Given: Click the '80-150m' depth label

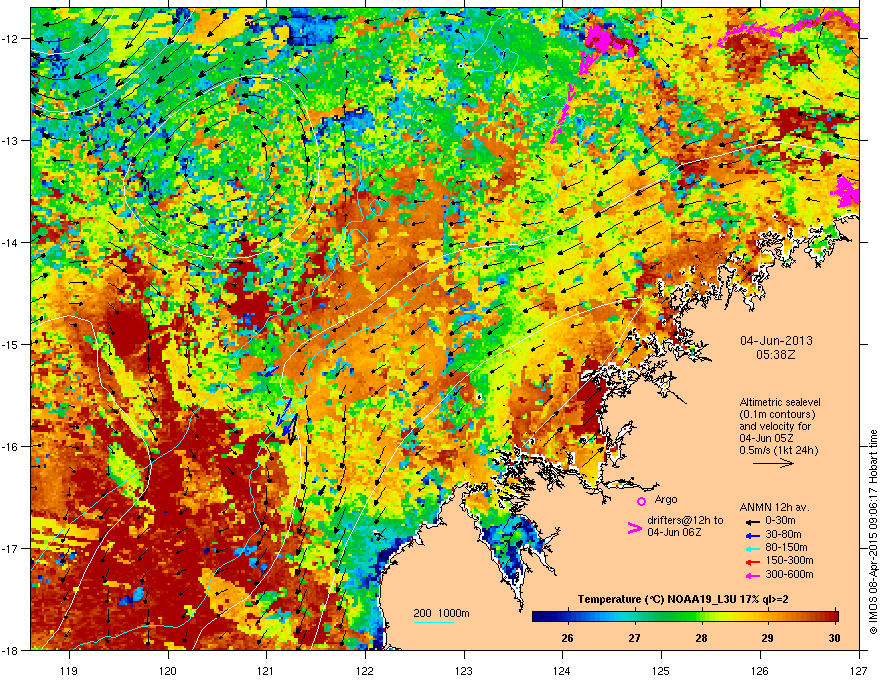Looking at the screenshot, I should [786, 548].
